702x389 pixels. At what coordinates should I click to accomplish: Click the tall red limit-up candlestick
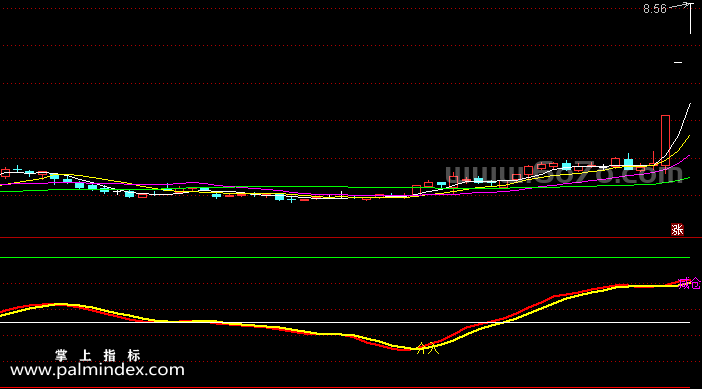tap(665, 140)
